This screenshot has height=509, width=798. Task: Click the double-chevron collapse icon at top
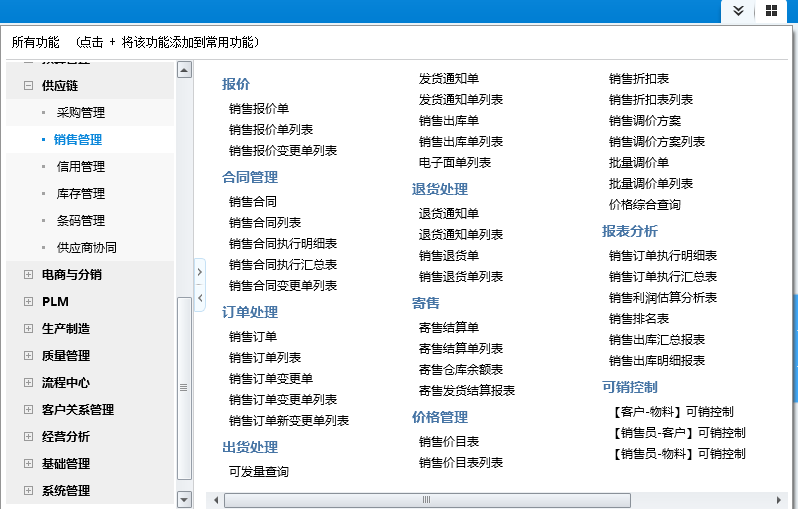coord(738,10)
